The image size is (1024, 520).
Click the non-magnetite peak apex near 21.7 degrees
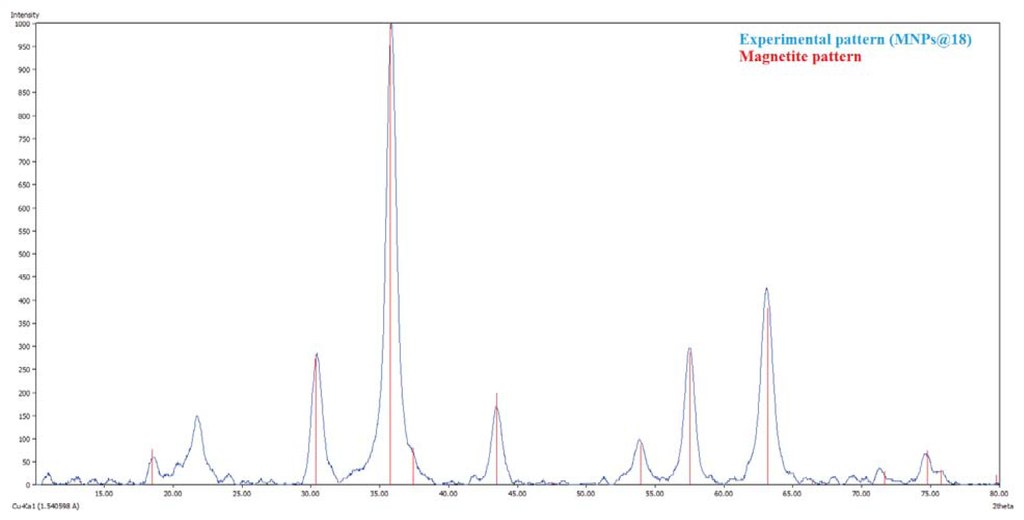click(197, 415)
